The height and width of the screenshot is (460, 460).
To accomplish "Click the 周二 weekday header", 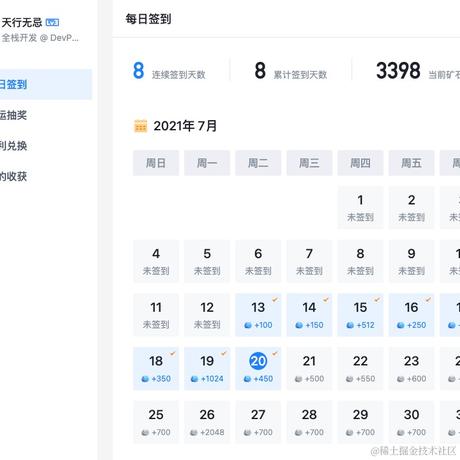I will click(258, 163).
